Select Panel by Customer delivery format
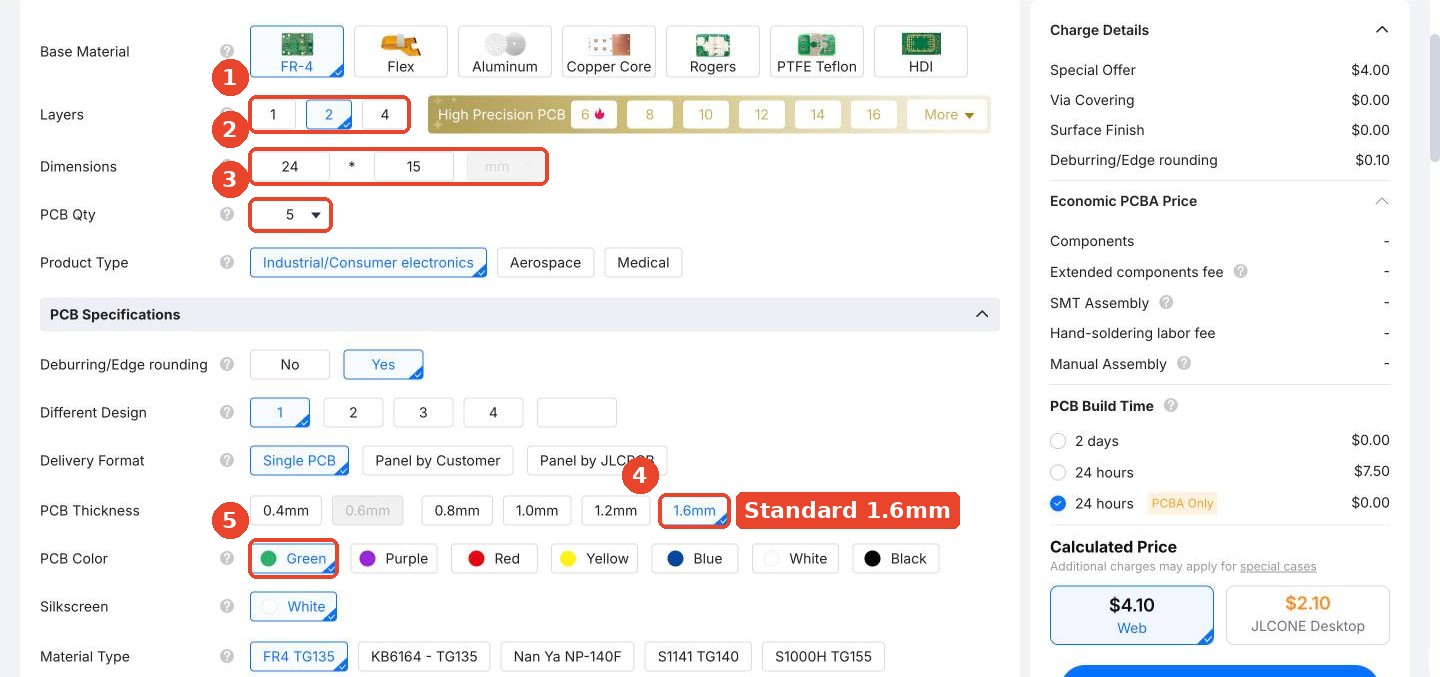Viewport: 1440px width, 677px height. pyautogui.click(x=438, y=461)
